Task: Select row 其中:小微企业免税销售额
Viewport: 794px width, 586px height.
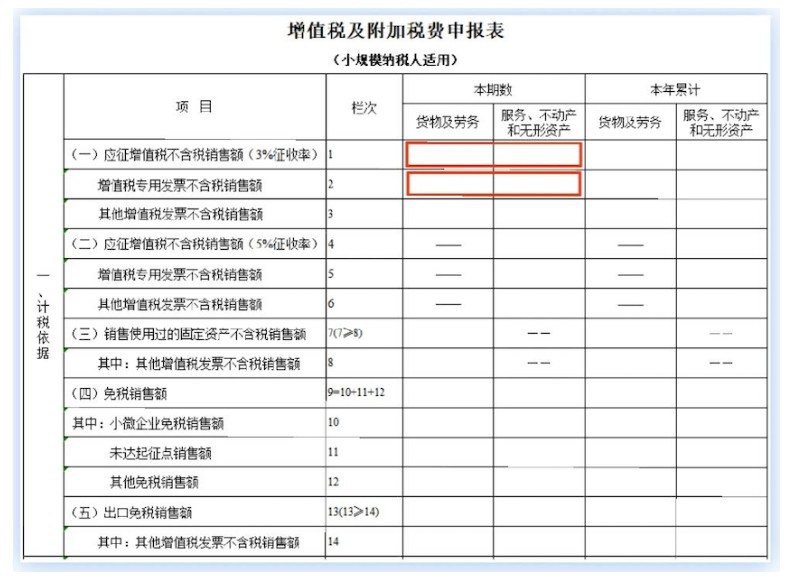Action: pos(194,423)
